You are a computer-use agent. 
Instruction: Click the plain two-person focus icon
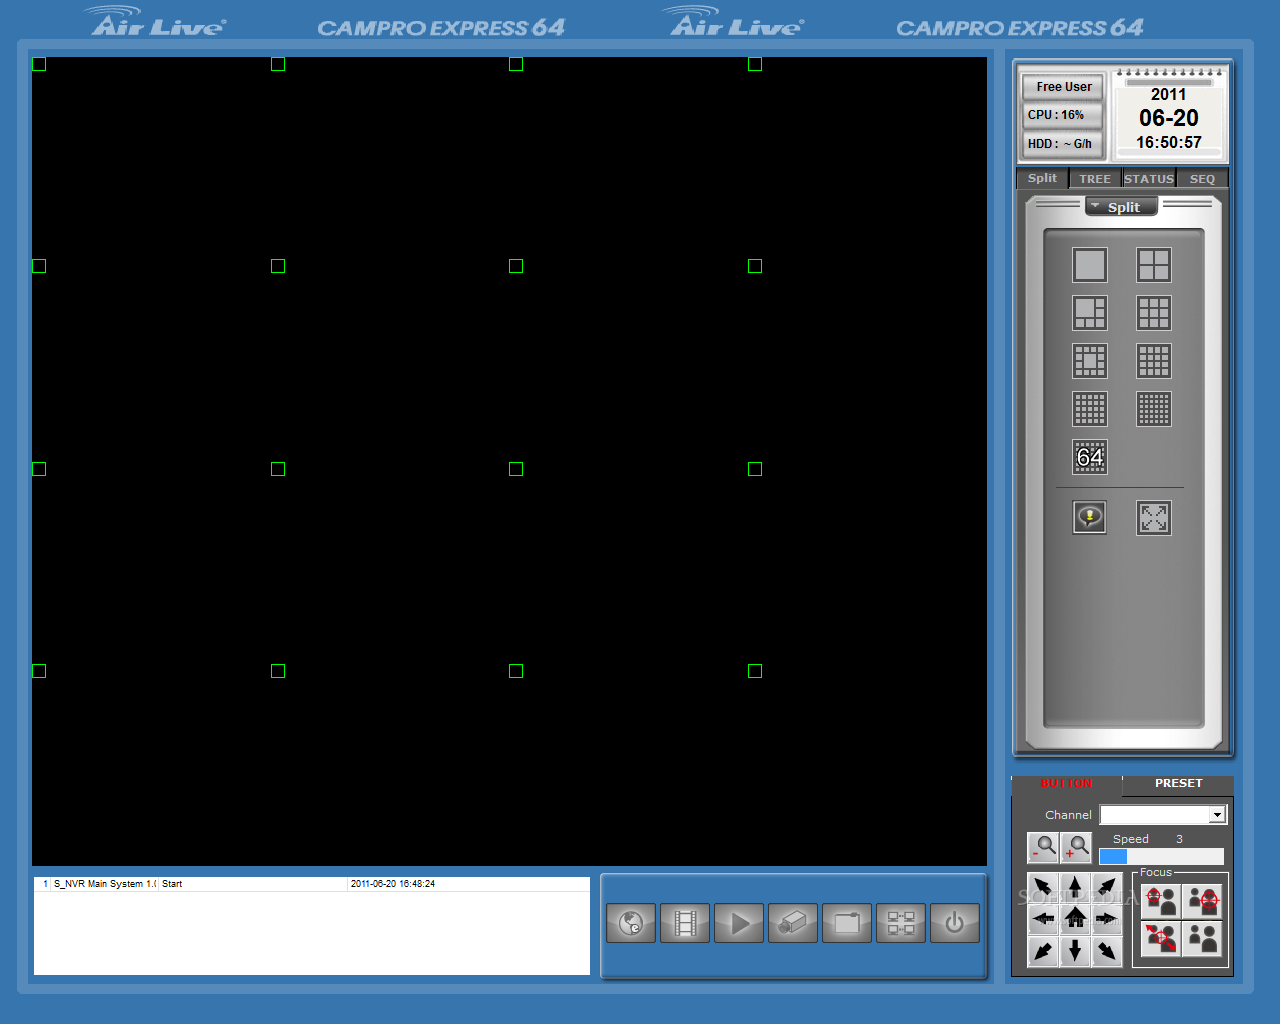[1203, 939]
